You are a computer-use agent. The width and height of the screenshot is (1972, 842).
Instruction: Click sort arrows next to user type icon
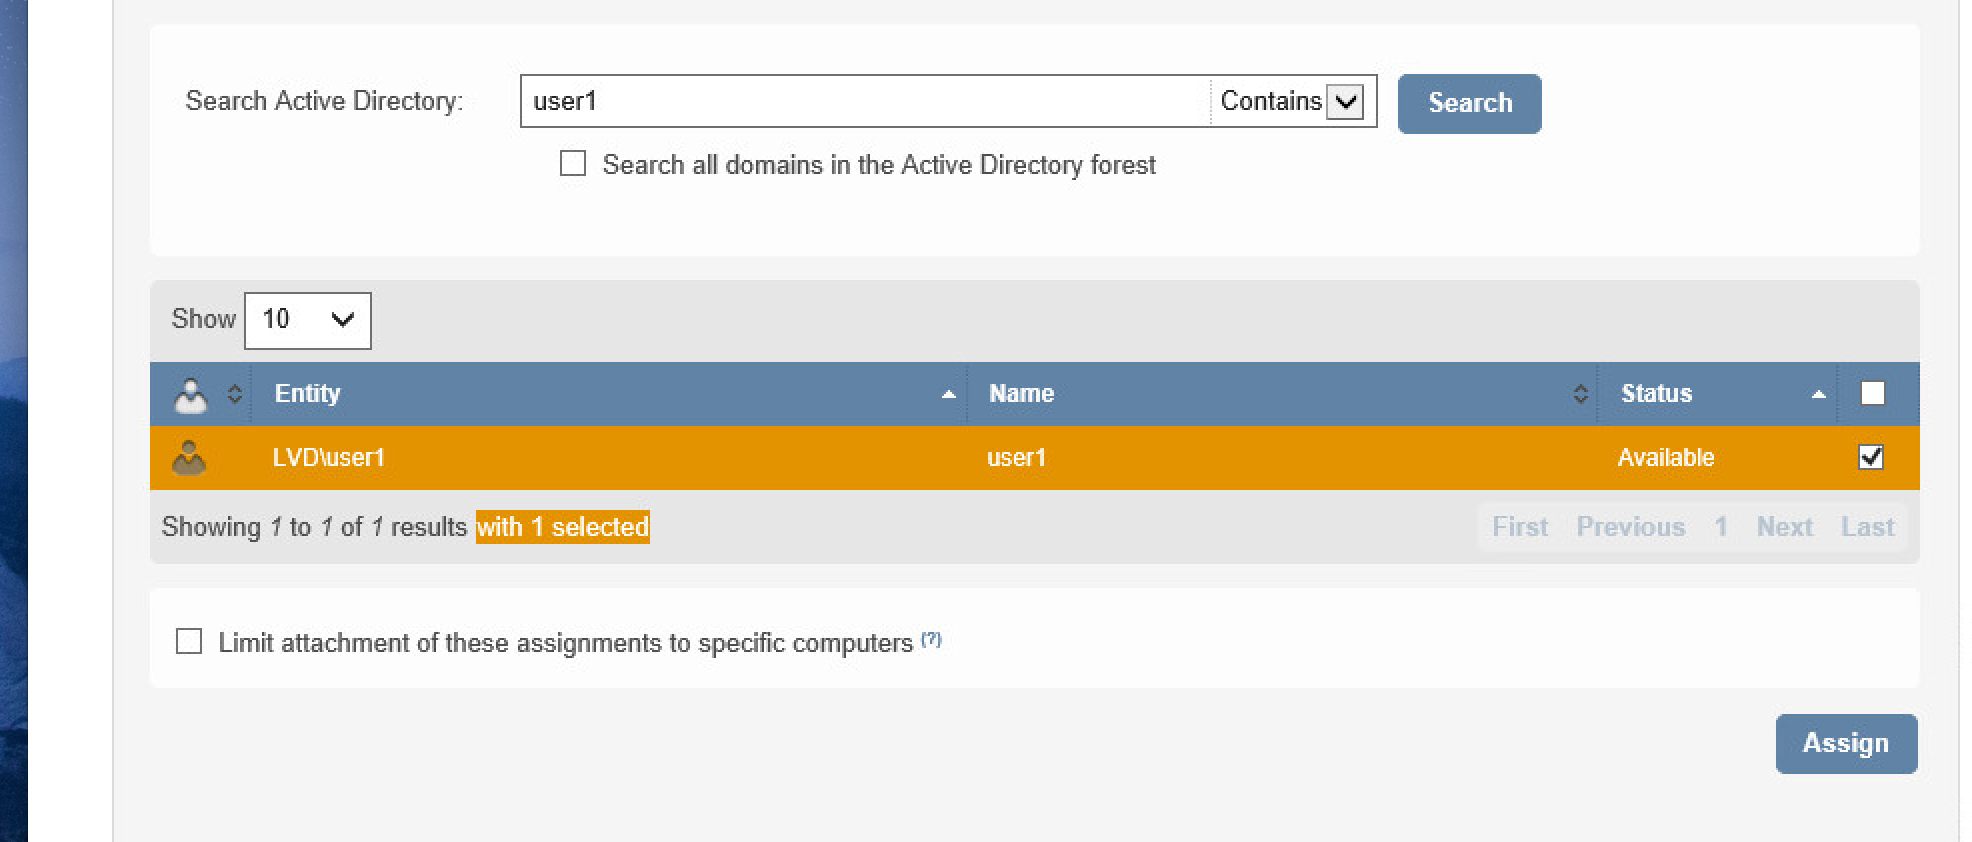tap(234, 394)
